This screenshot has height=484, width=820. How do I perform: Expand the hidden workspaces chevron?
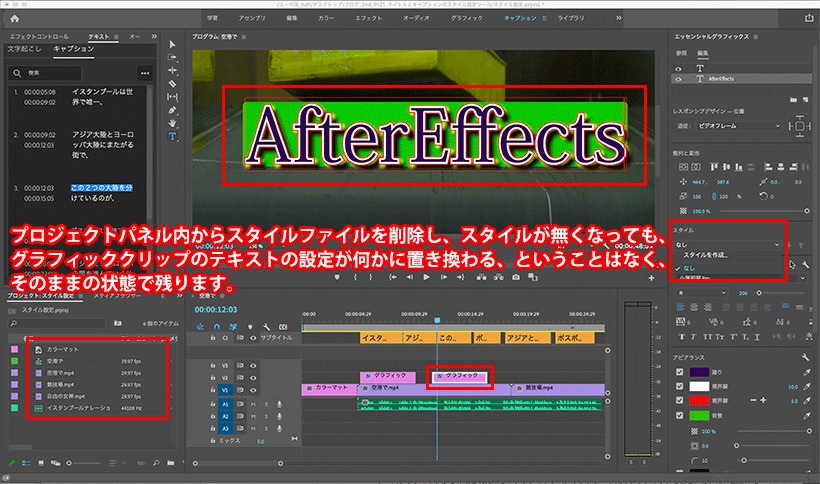click(x=619, y=18)
